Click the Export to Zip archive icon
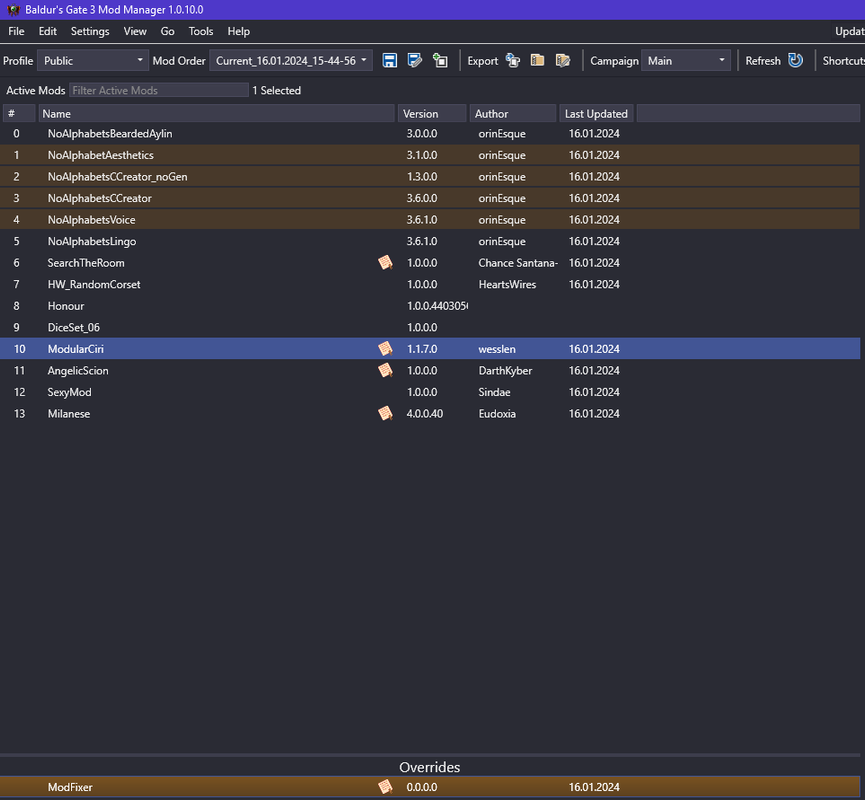 point(537,61)
